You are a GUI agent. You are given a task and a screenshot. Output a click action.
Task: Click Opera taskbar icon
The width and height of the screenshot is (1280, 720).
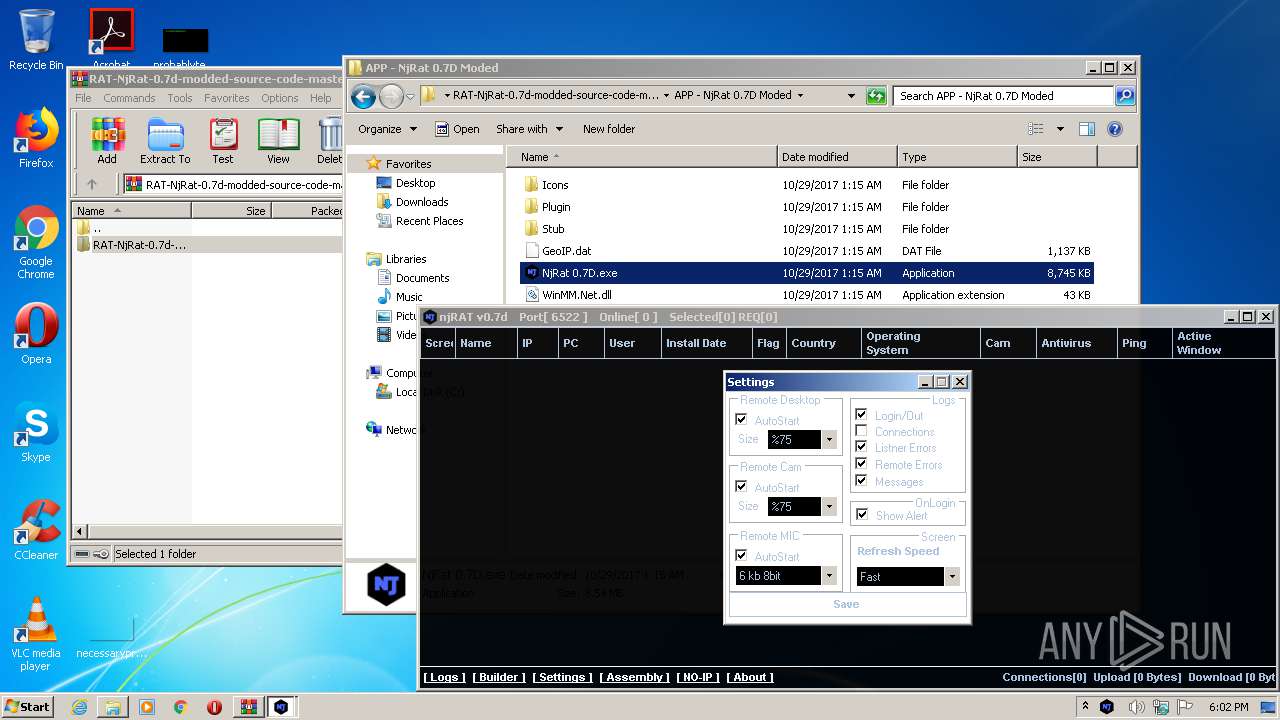(x=214, y=707)
